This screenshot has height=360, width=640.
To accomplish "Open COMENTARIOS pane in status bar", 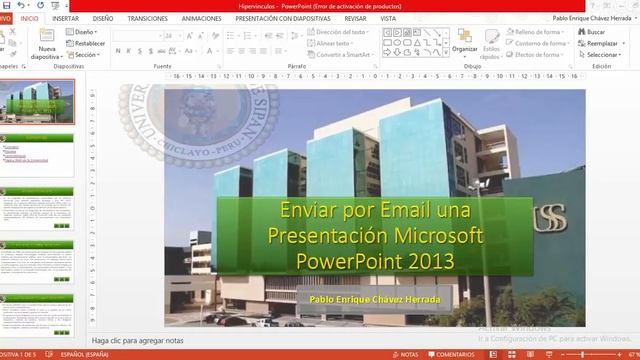I will (451, 355).
